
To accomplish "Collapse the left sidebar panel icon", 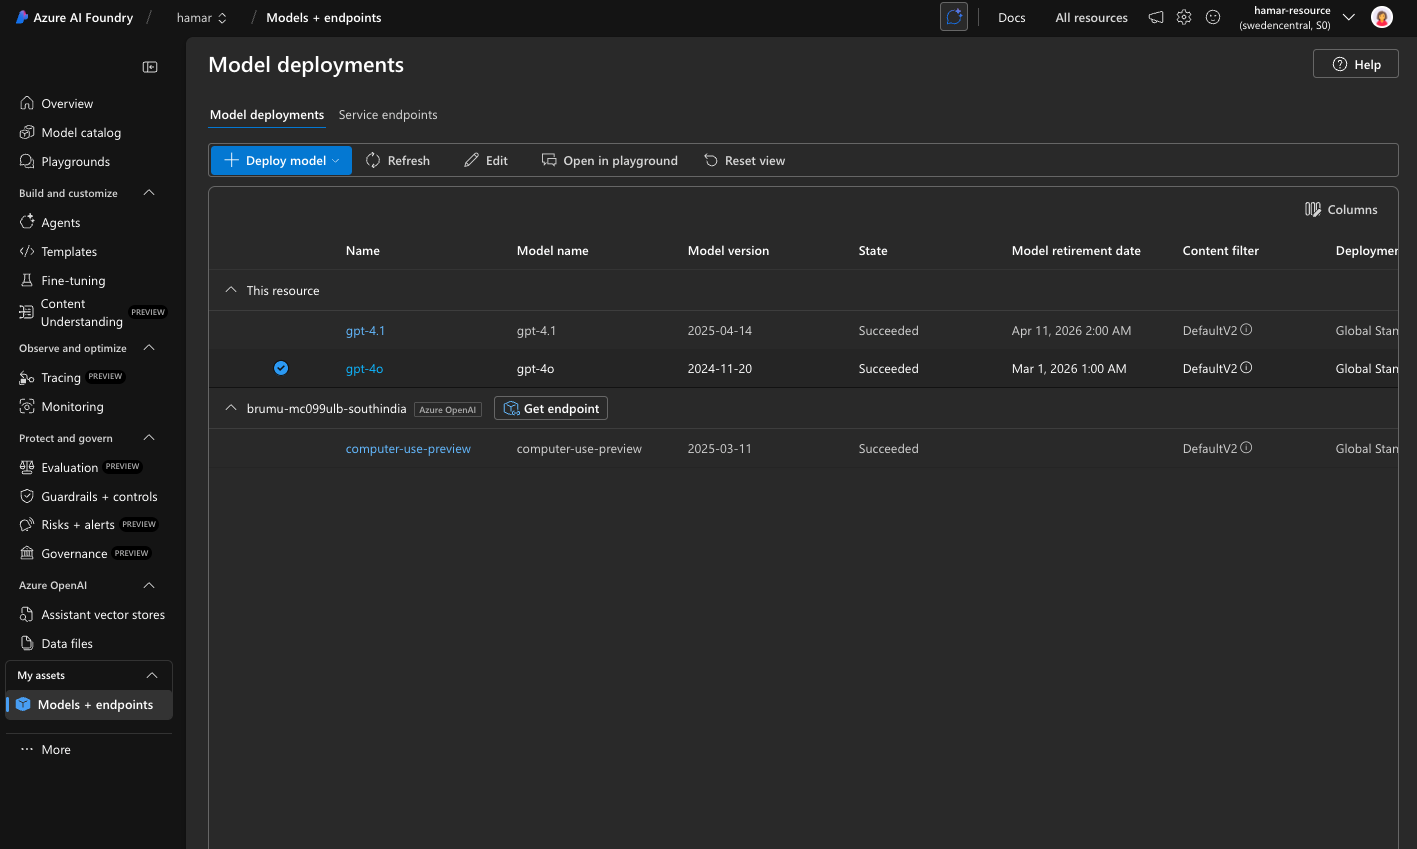I will pyautogui.click(x=150, y=67).
